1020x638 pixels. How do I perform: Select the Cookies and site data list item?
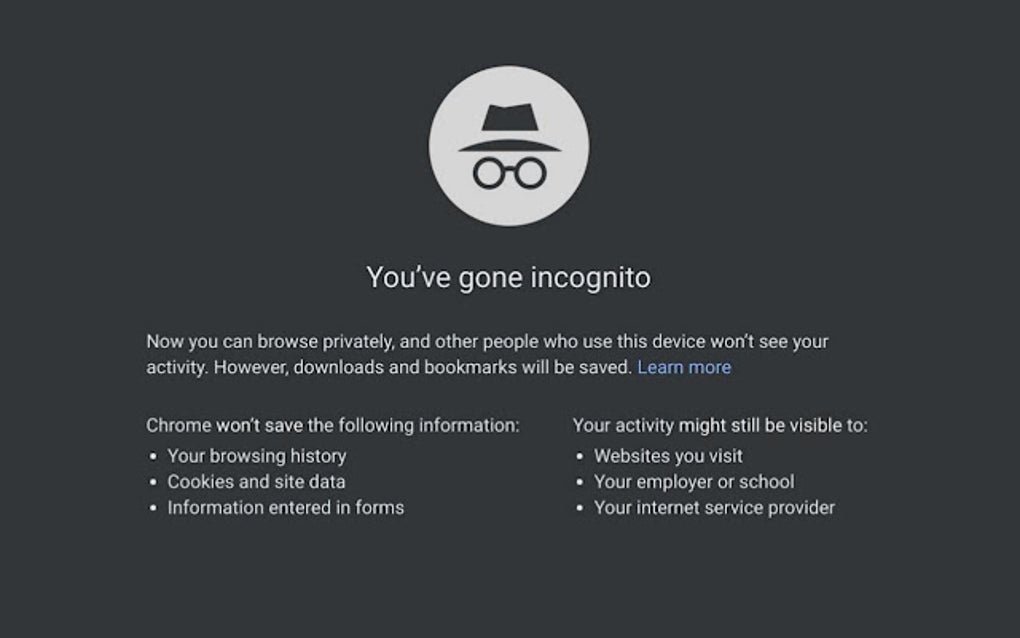[259, 483]
